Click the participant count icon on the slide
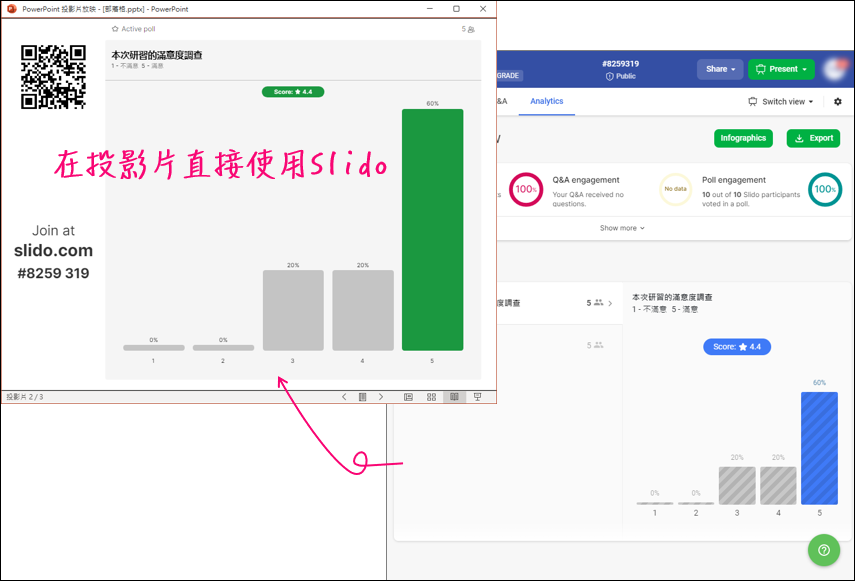Viewport: 855px width, 581px height. (x=471, y=29)
